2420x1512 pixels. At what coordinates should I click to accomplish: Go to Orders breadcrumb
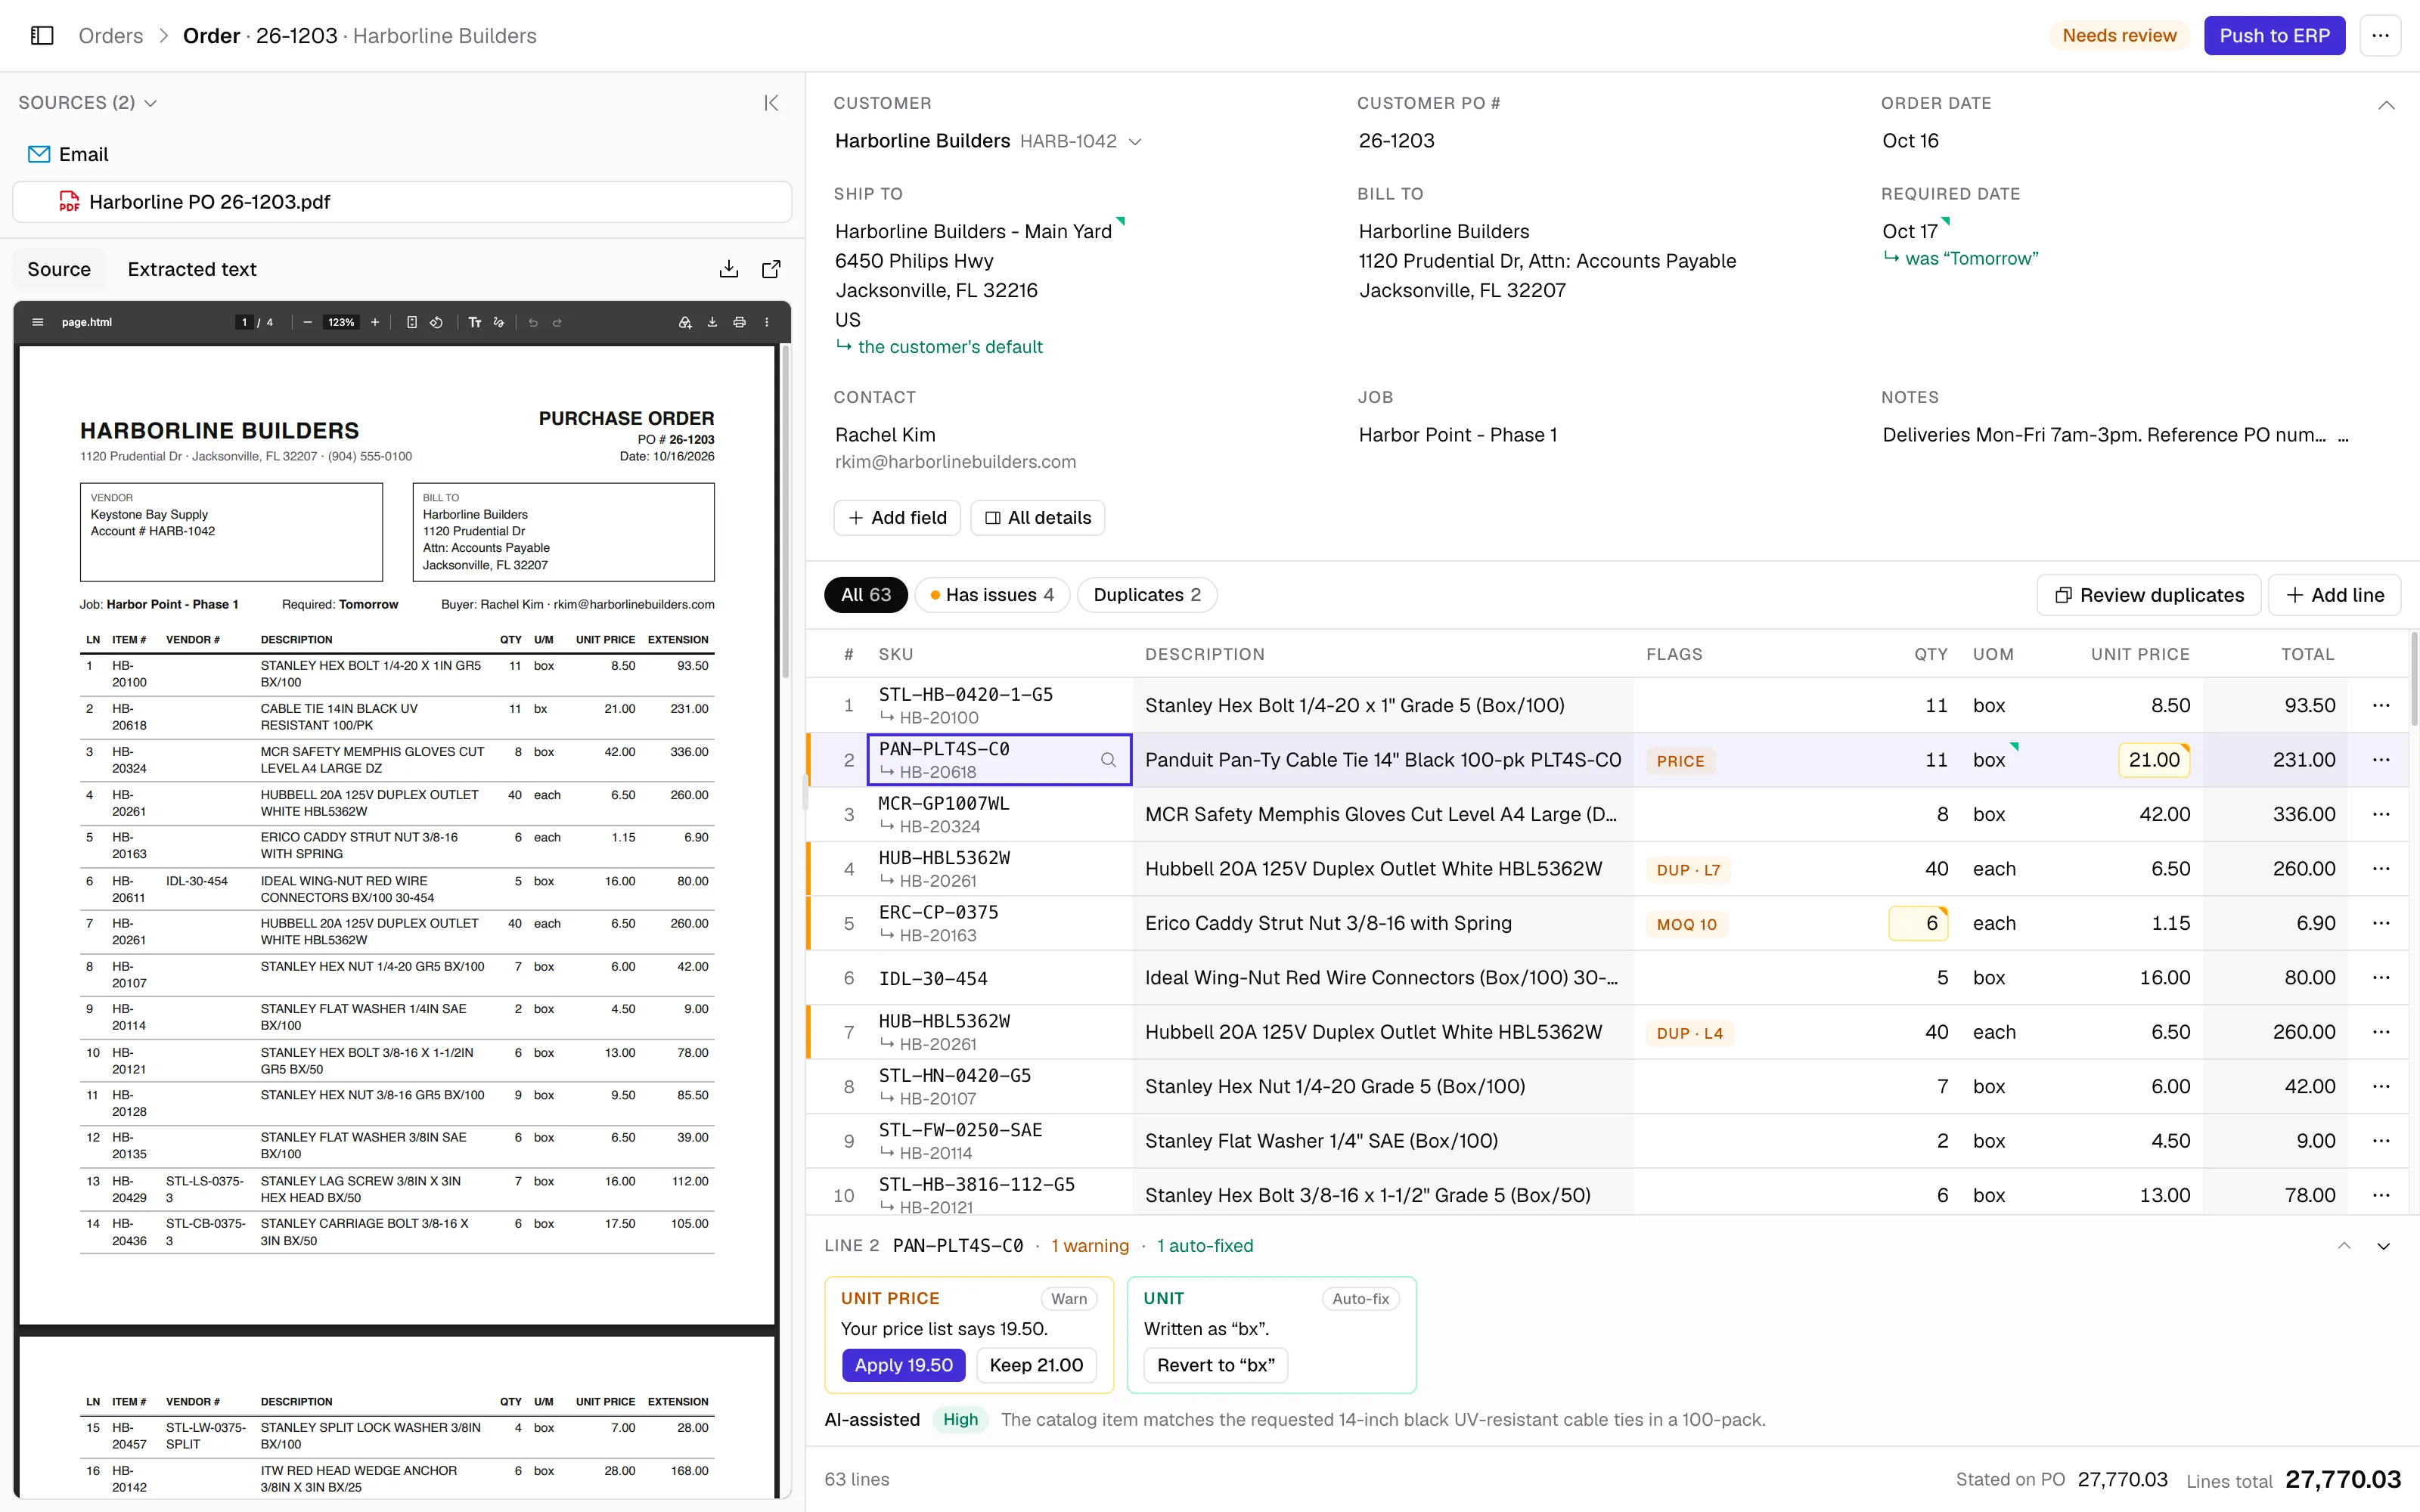110,36
